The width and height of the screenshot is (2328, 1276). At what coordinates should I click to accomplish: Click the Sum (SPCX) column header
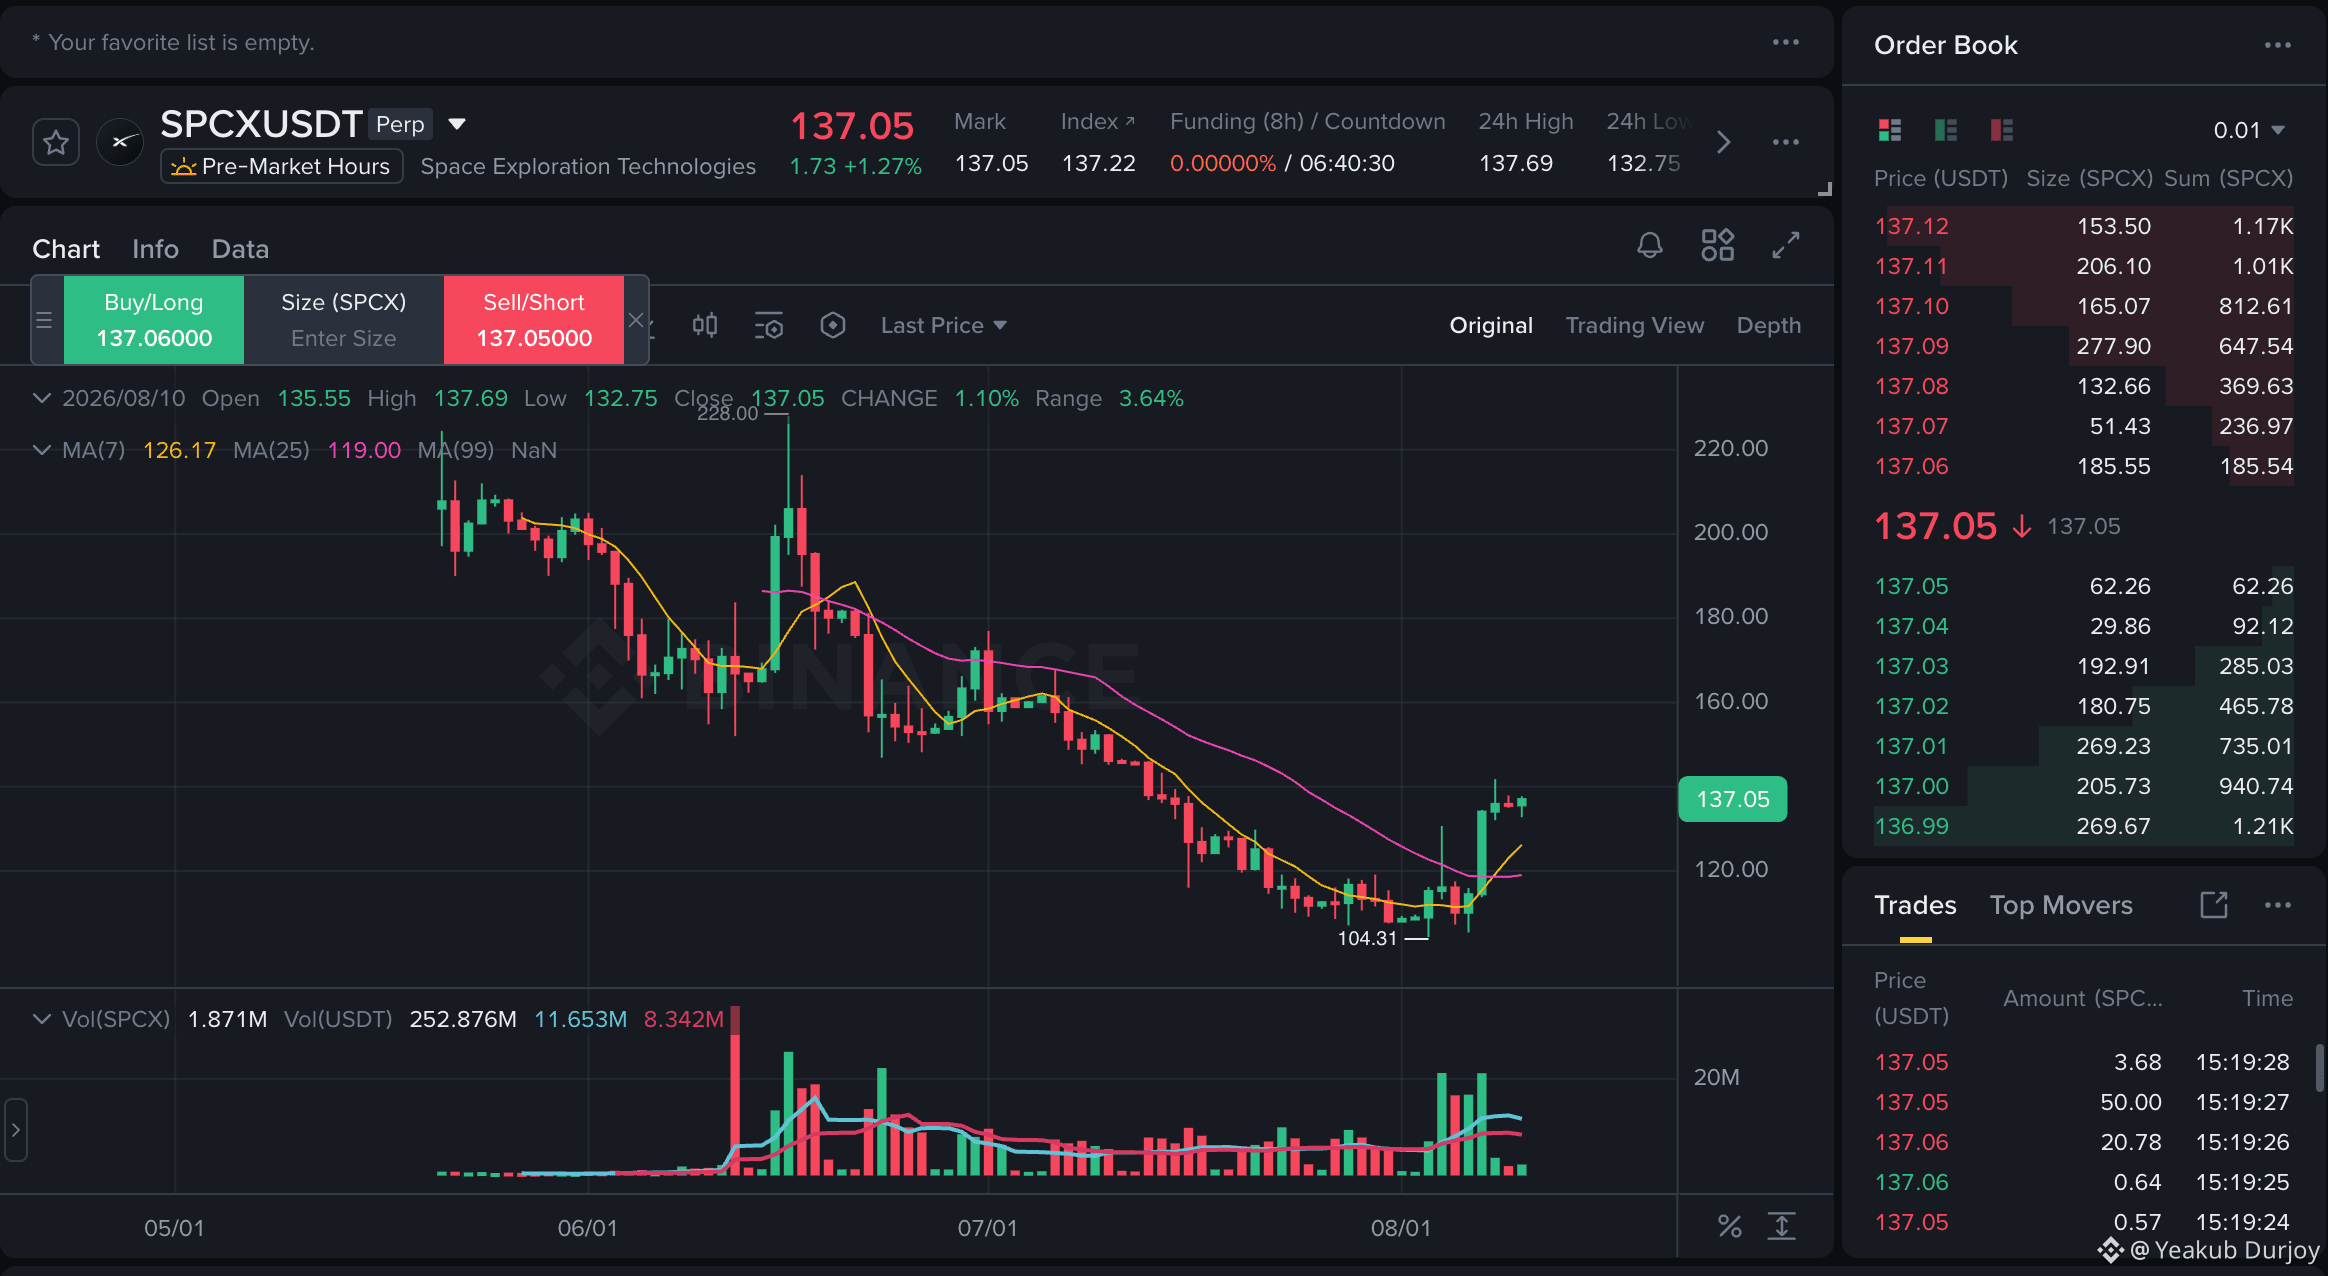point(2228,178)
